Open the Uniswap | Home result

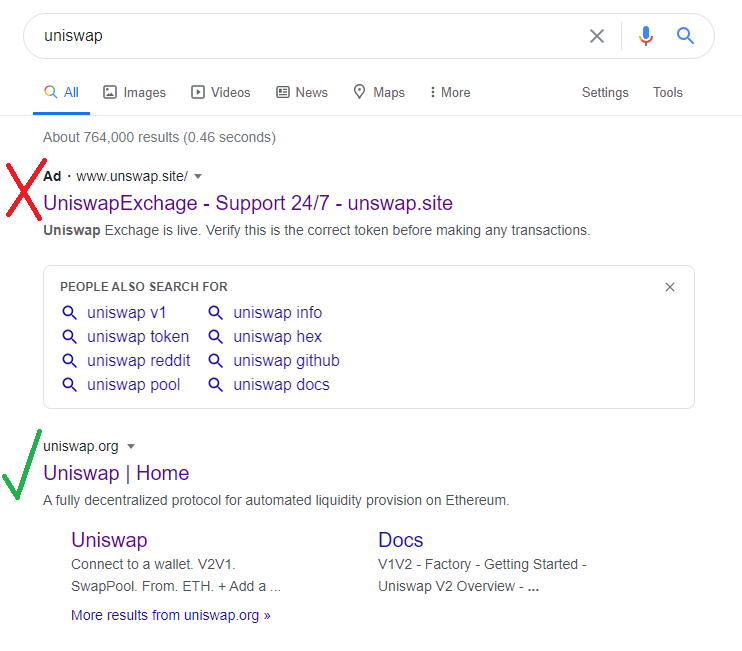pos(116,473)
